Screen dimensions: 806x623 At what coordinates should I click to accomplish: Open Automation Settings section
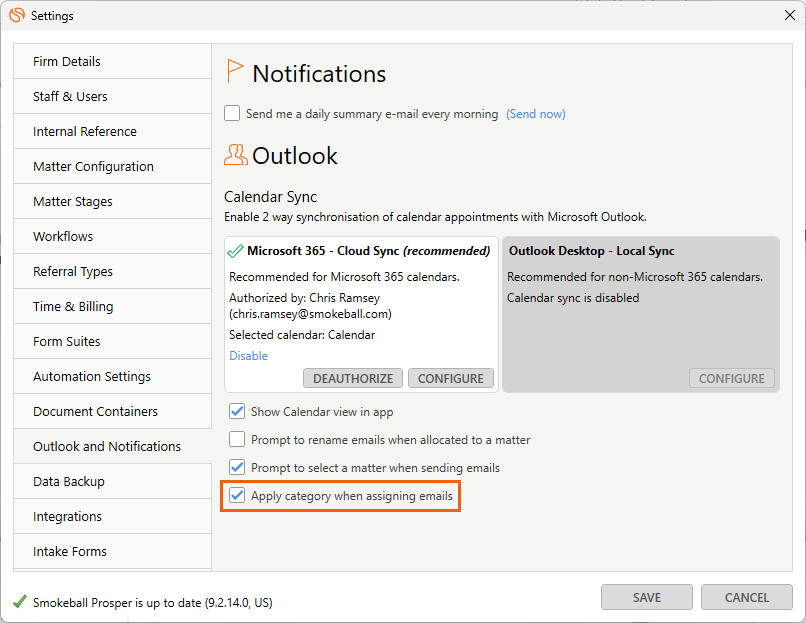(113, 376)
